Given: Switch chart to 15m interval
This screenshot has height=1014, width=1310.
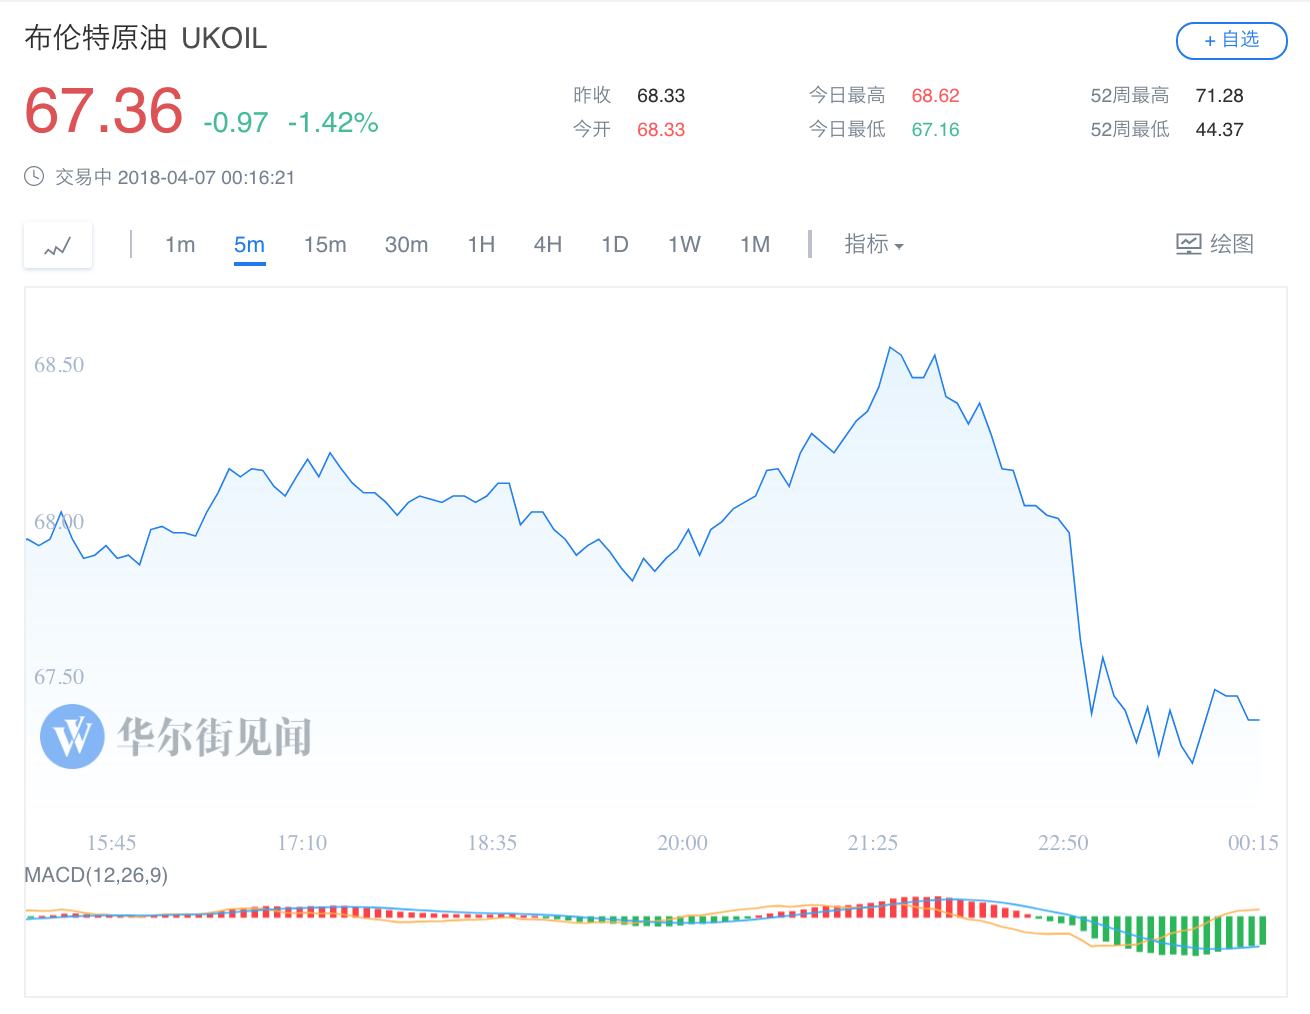Looking at the screenshot, I should pyautogui.click(x=325, y=245).
